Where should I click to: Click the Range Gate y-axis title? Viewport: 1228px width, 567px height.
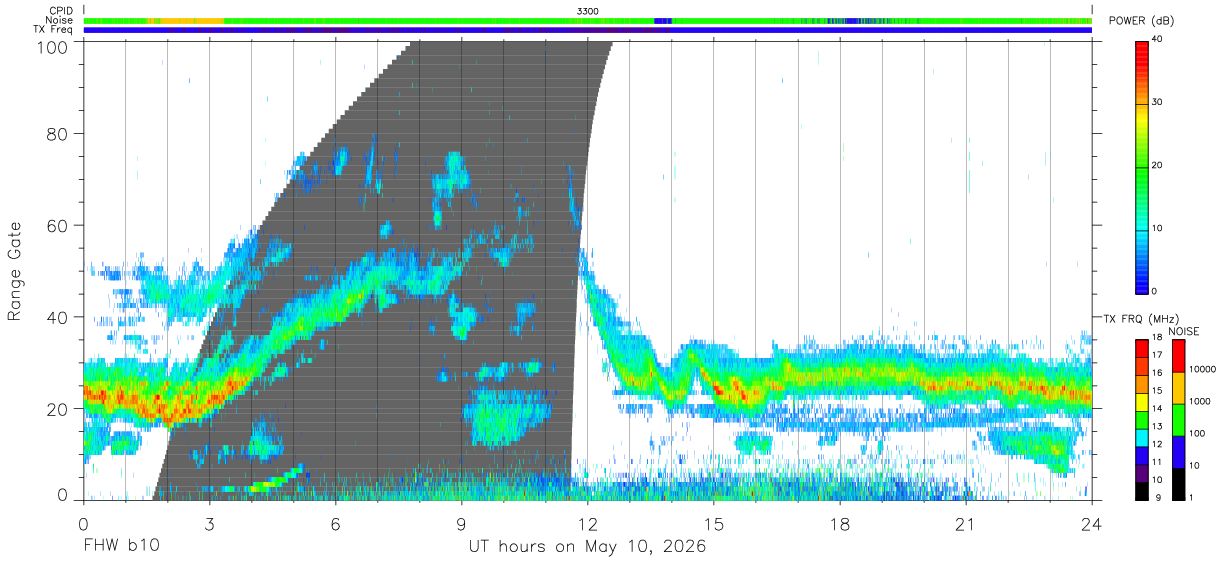click(x=15, y=271)
